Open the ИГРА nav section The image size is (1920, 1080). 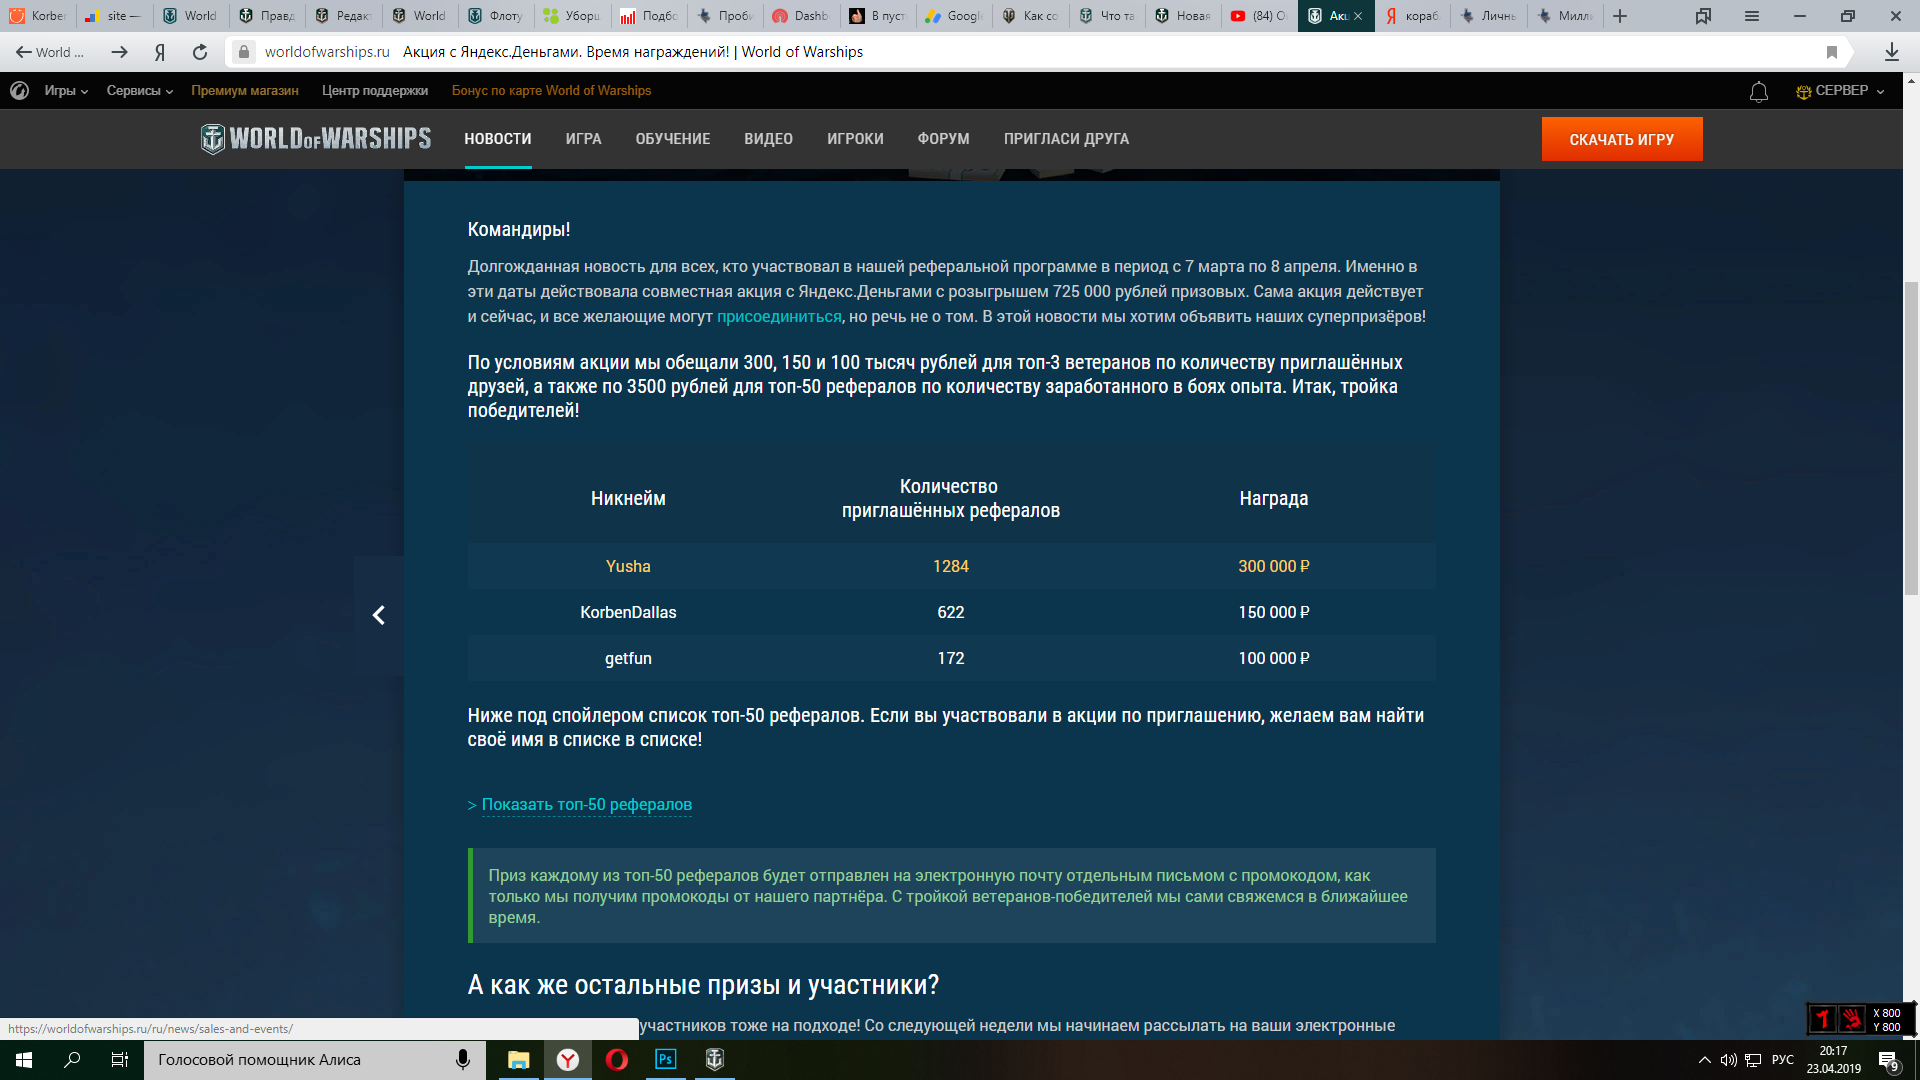tap(584, 139)
